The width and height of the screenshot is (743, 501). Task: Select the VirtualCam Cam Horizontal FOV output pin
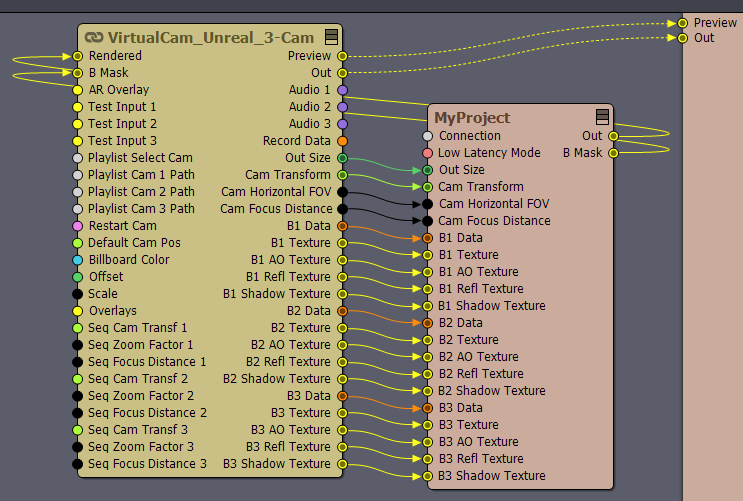click(342, 192)
